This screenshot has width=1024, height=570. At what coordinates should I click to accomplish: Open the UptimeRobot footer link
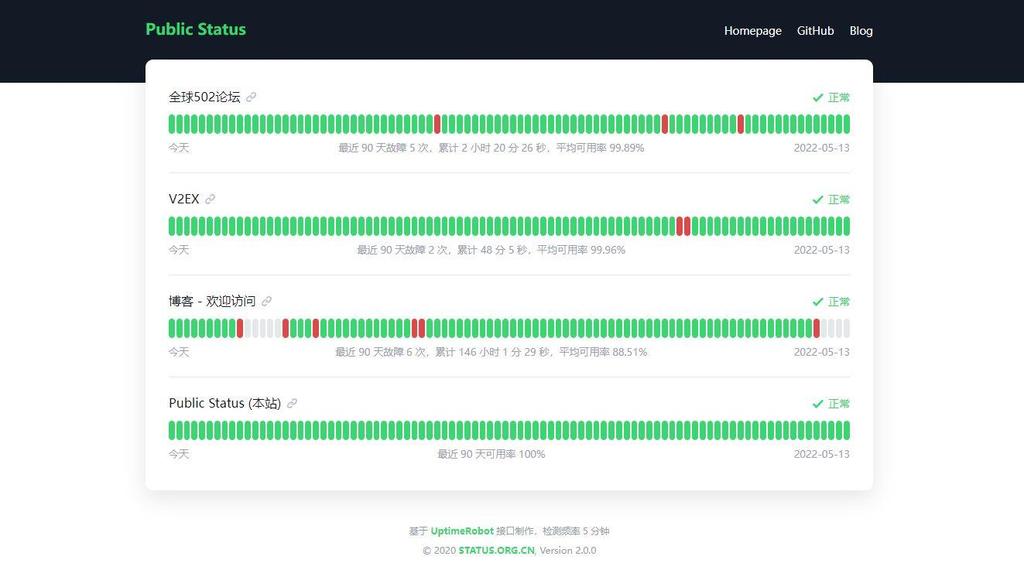(x=461, y=531)
